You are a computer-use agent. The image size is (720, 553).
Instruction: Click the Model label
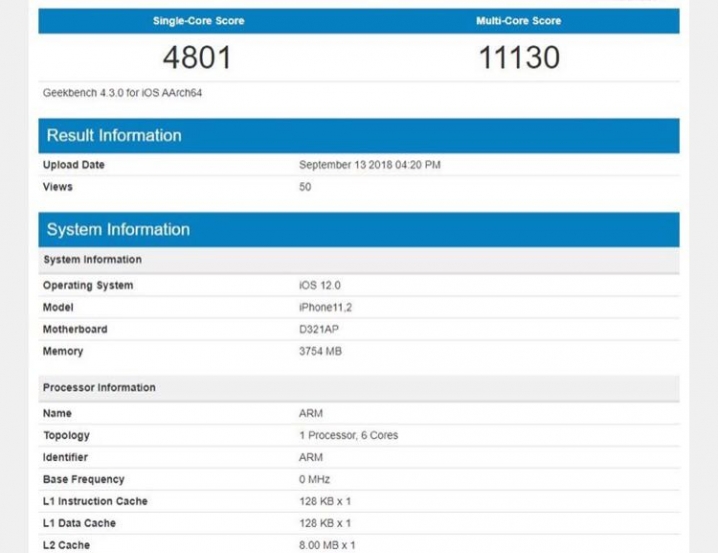[x=58, y=307]
